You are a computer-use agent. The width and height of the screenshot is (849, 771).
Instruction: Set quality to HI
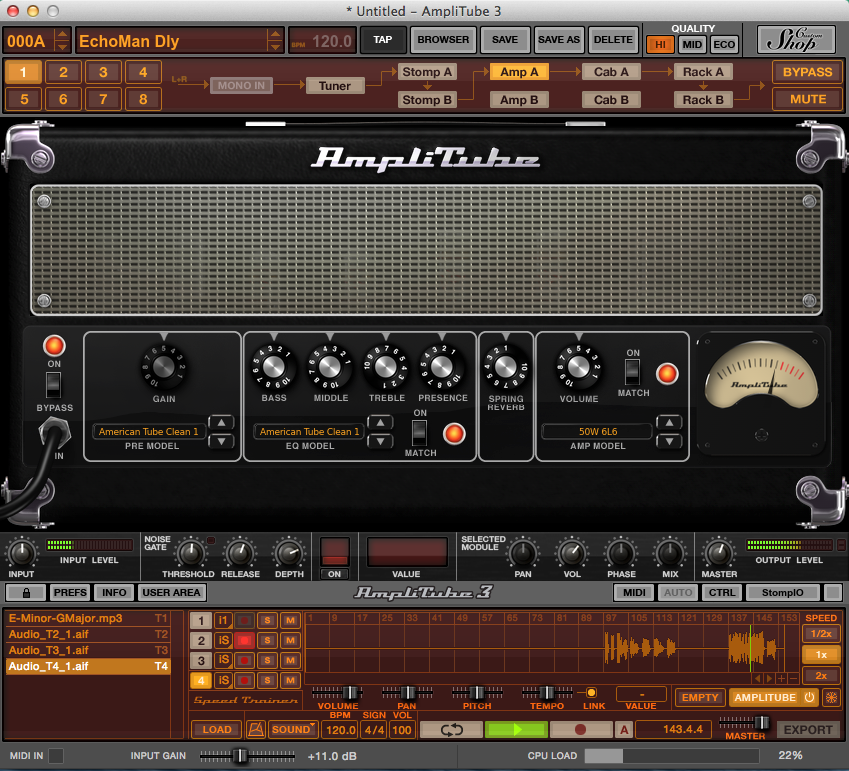tap(661, 44)
